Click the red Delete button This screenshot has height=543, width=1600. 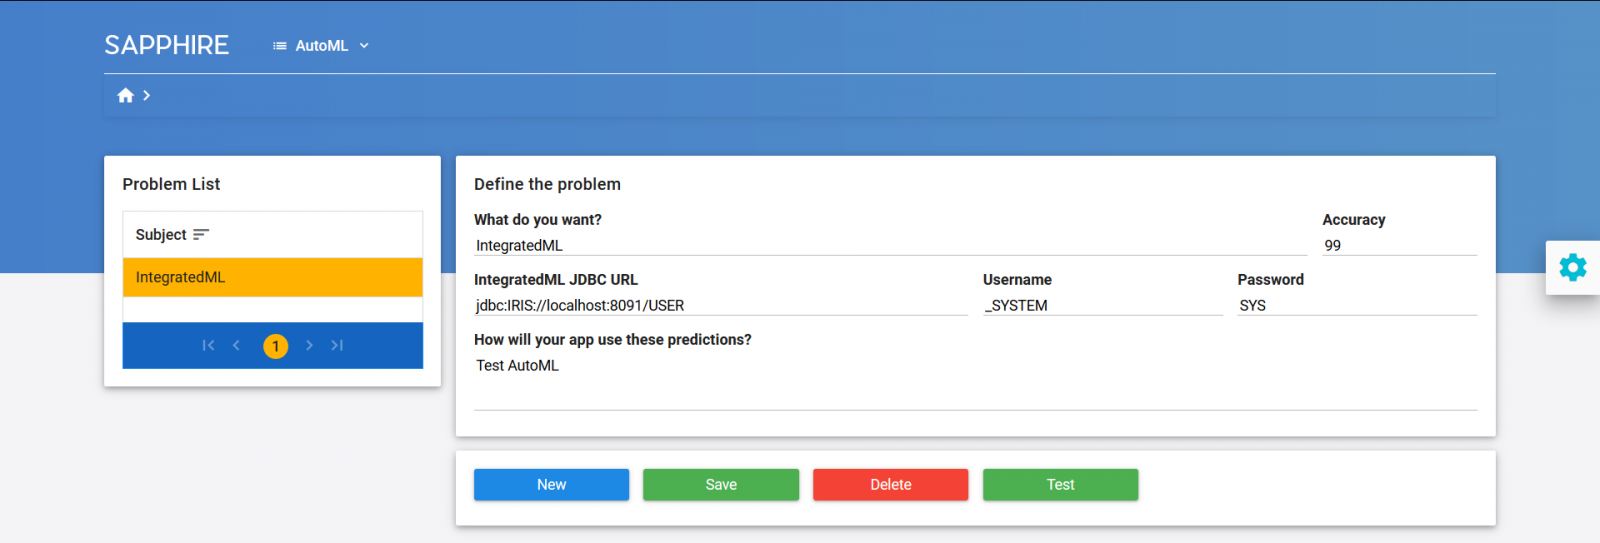[890, 485]
